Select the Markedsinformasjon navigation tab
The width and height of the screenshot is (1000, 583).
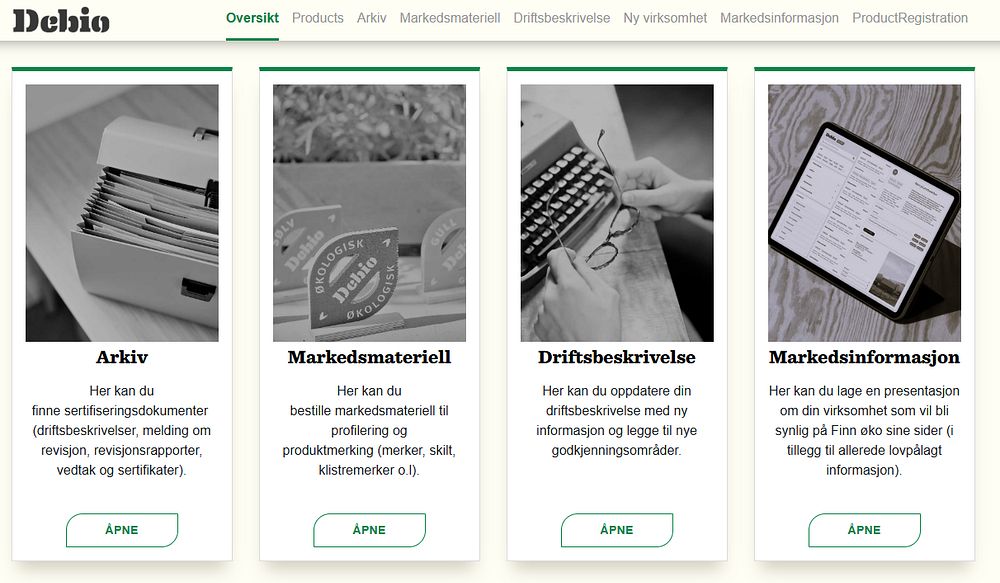pos(779,18)
